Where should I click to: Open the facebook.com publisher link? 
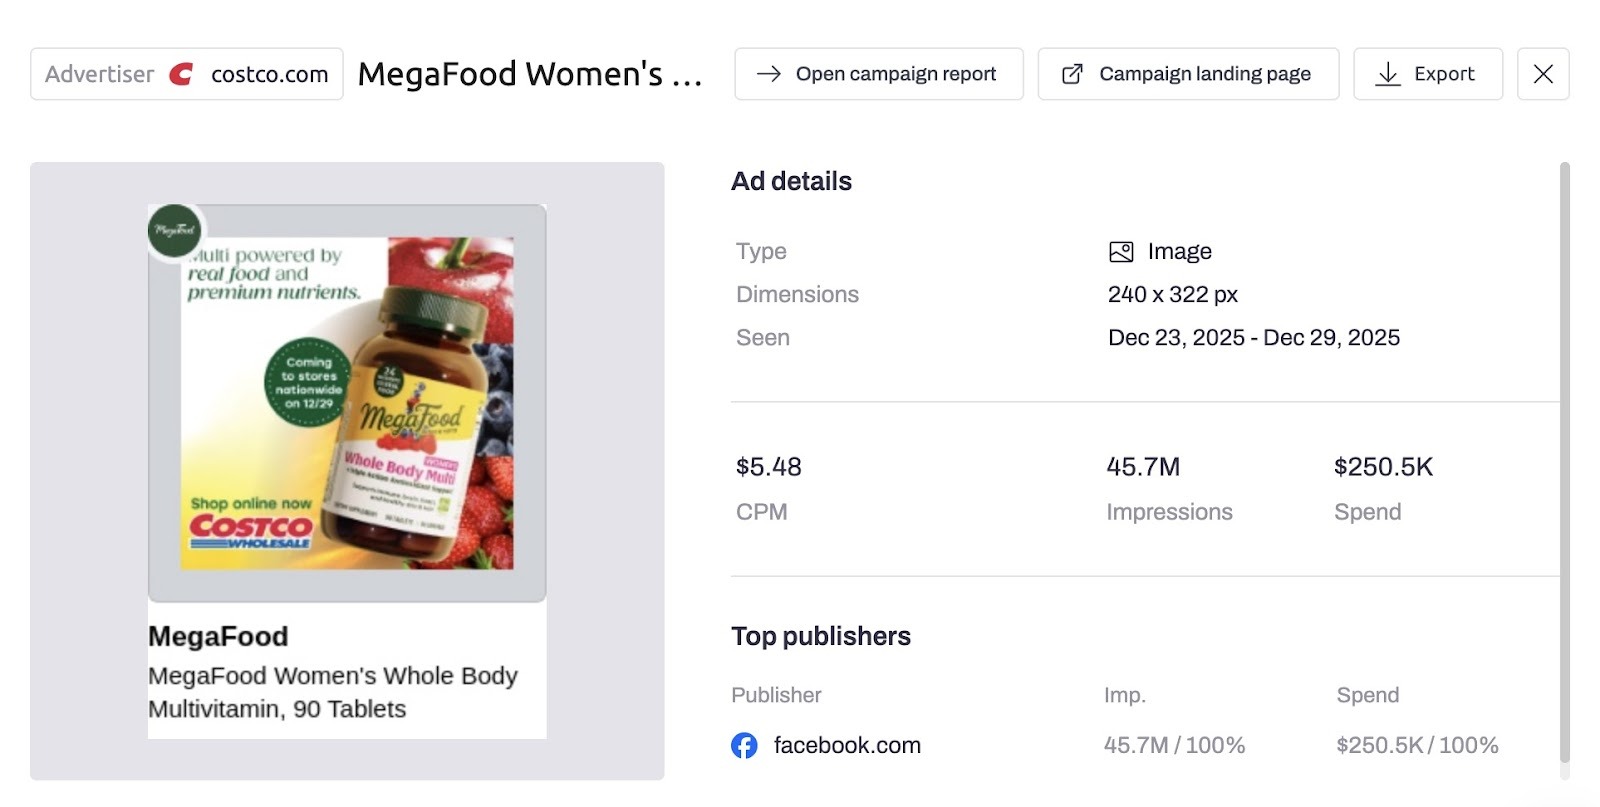(847, 745)
